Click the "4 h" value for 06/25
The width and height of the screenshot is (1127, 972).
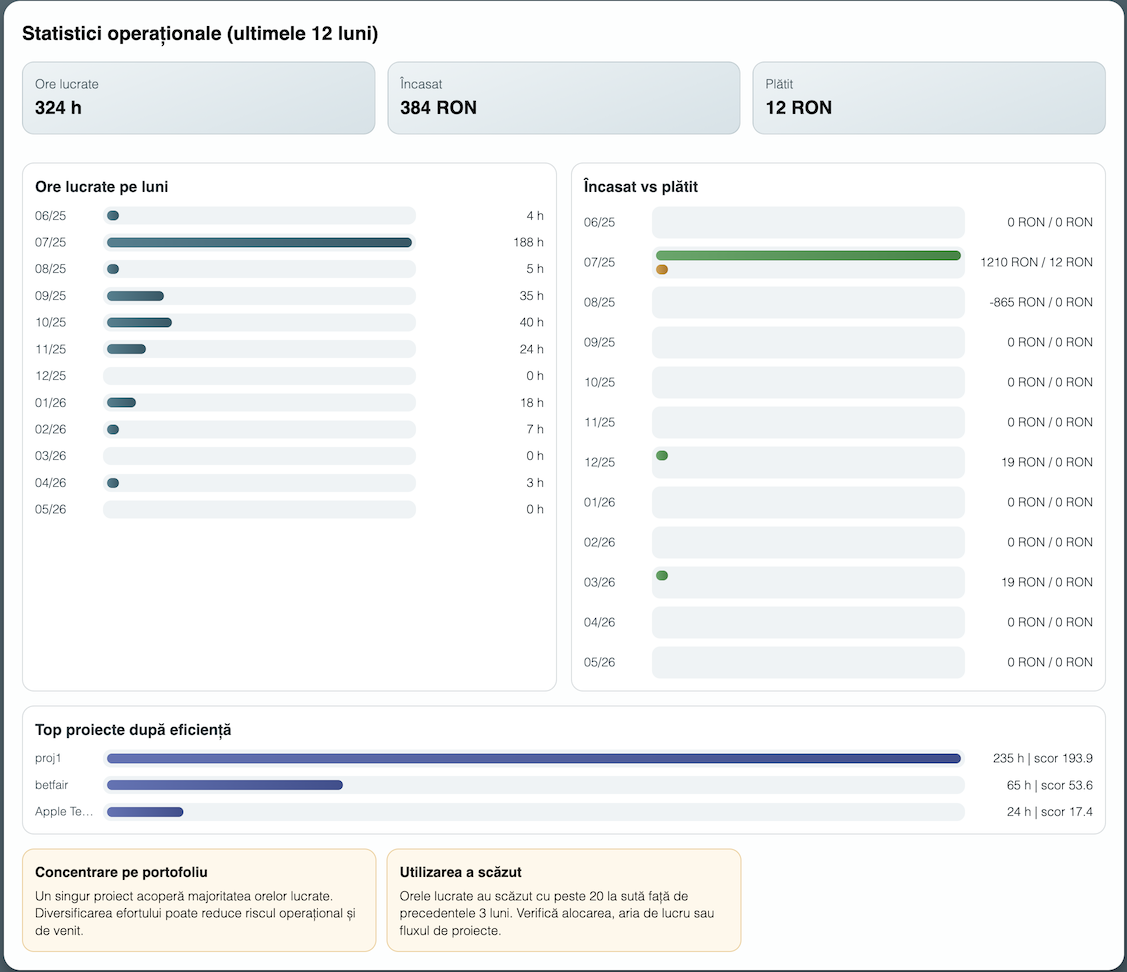pos(535,216)
